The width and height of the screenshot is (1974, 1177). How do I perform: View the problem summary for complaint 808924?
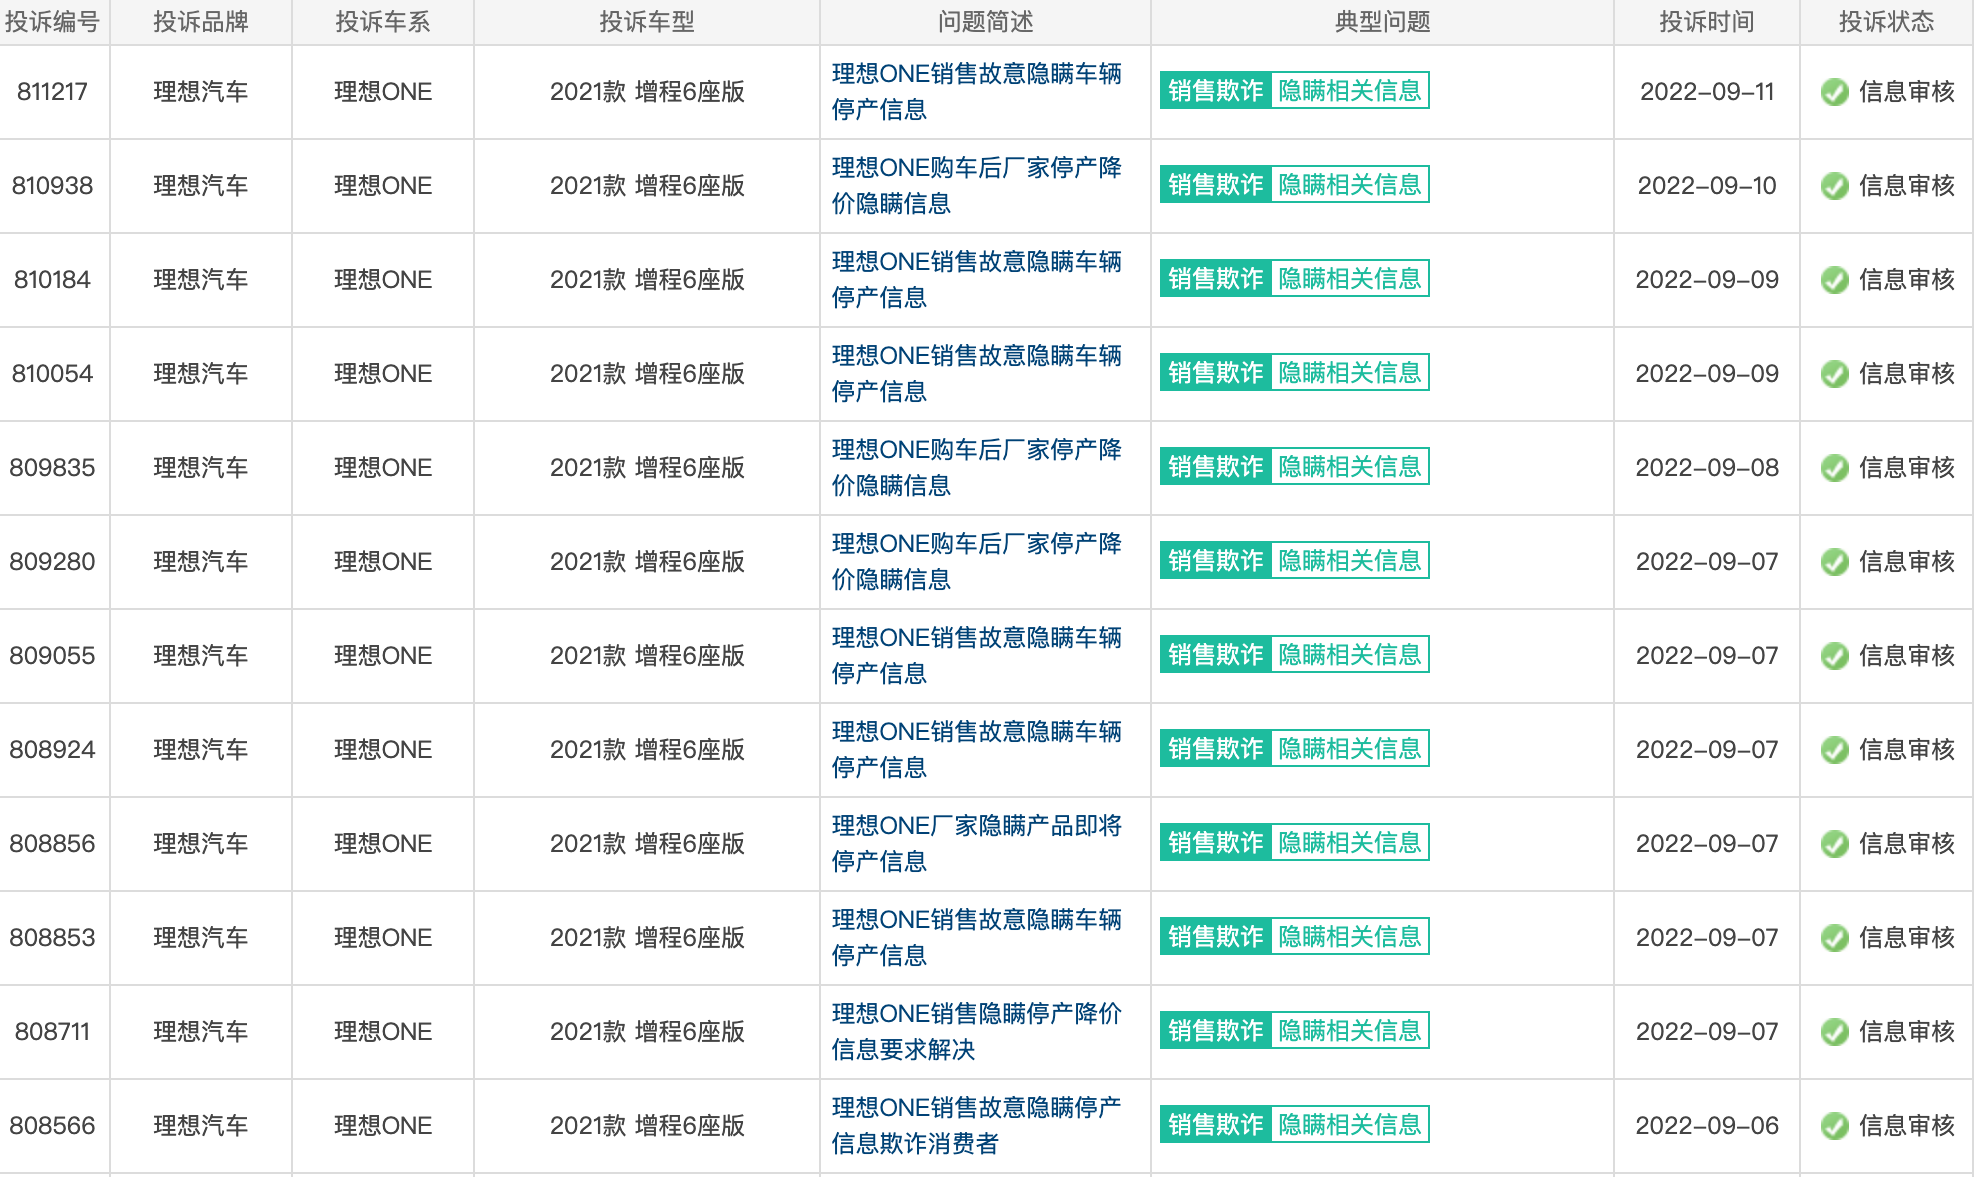tap(977, 749)
